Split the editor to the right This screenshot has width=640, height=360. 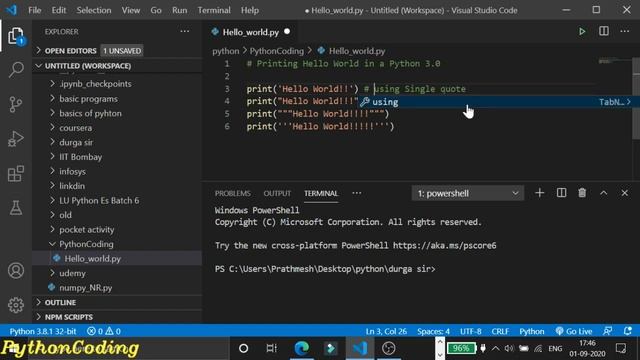(604, 31)
